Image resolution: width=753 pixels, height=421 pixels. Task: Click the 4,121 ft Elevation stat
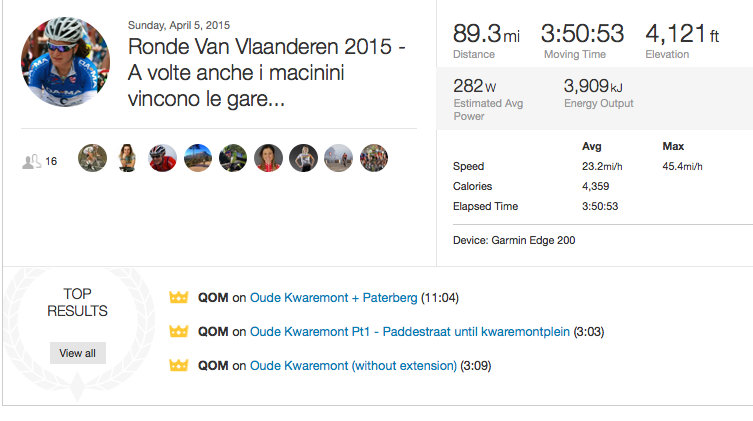click(x=683, y=39)
